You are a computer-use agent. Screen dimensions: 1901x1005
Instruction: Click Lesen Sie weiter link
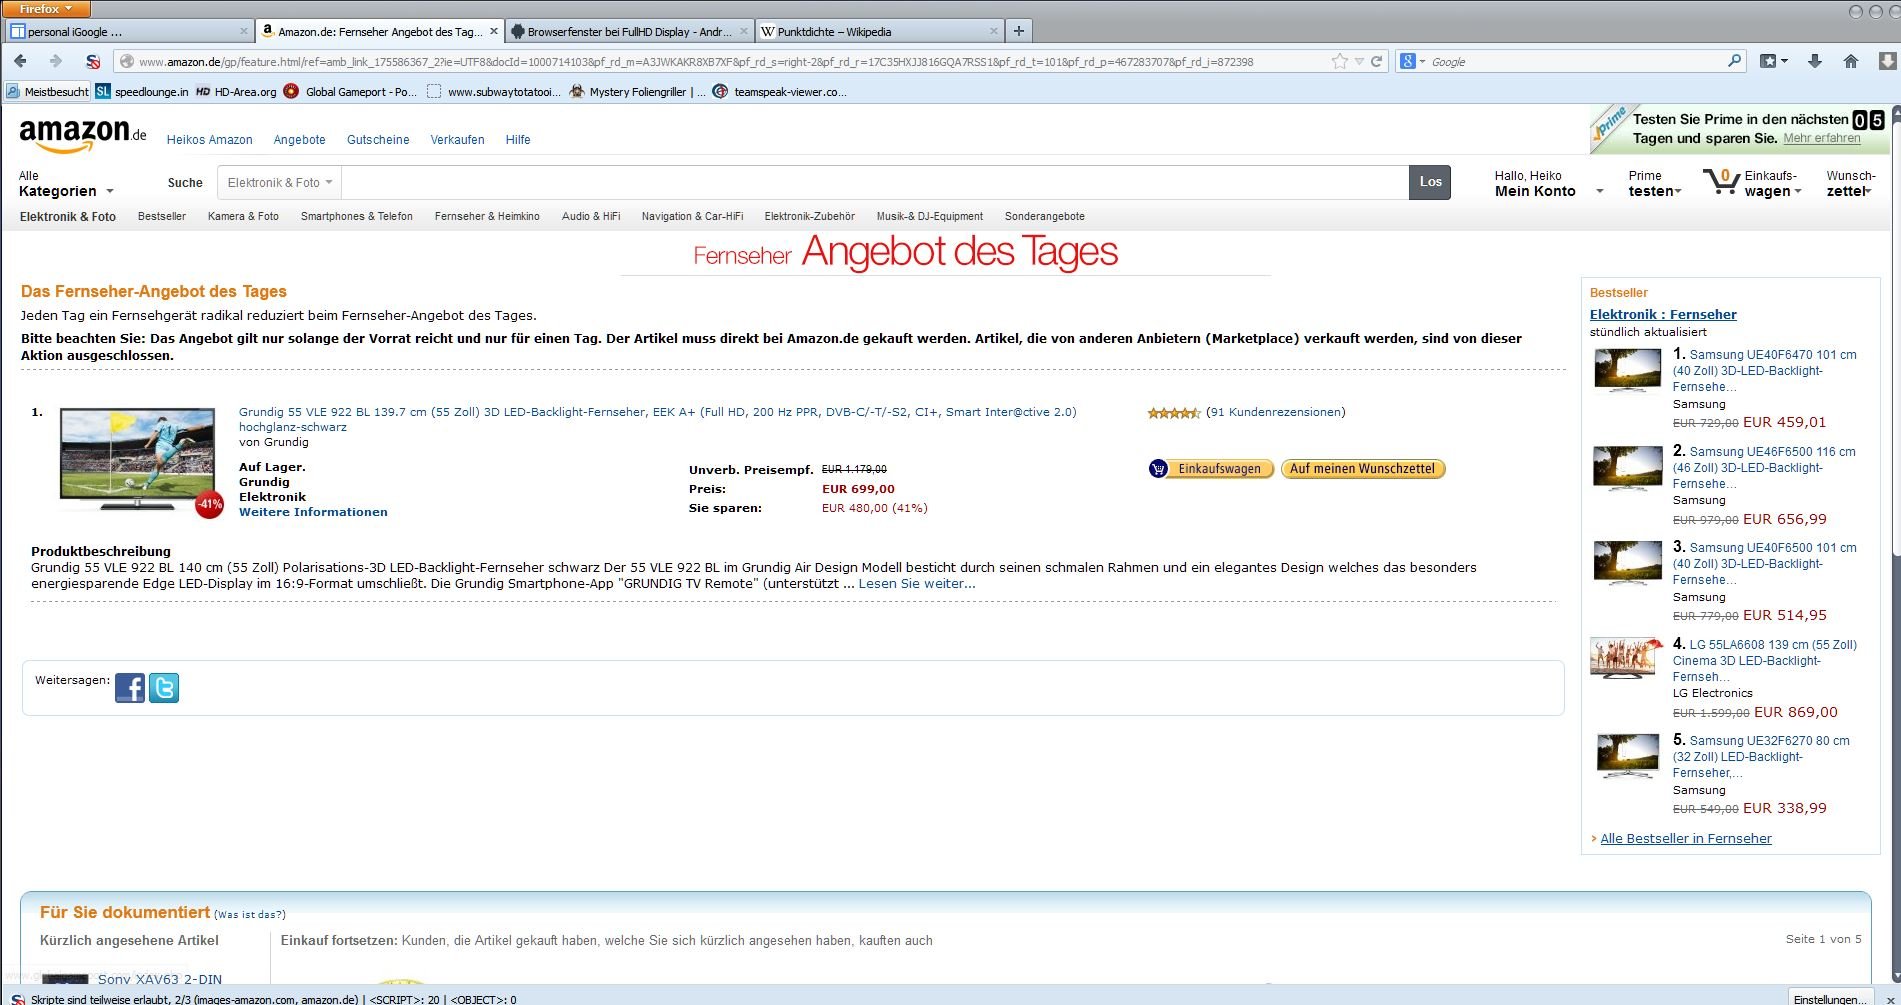point(917,584)
